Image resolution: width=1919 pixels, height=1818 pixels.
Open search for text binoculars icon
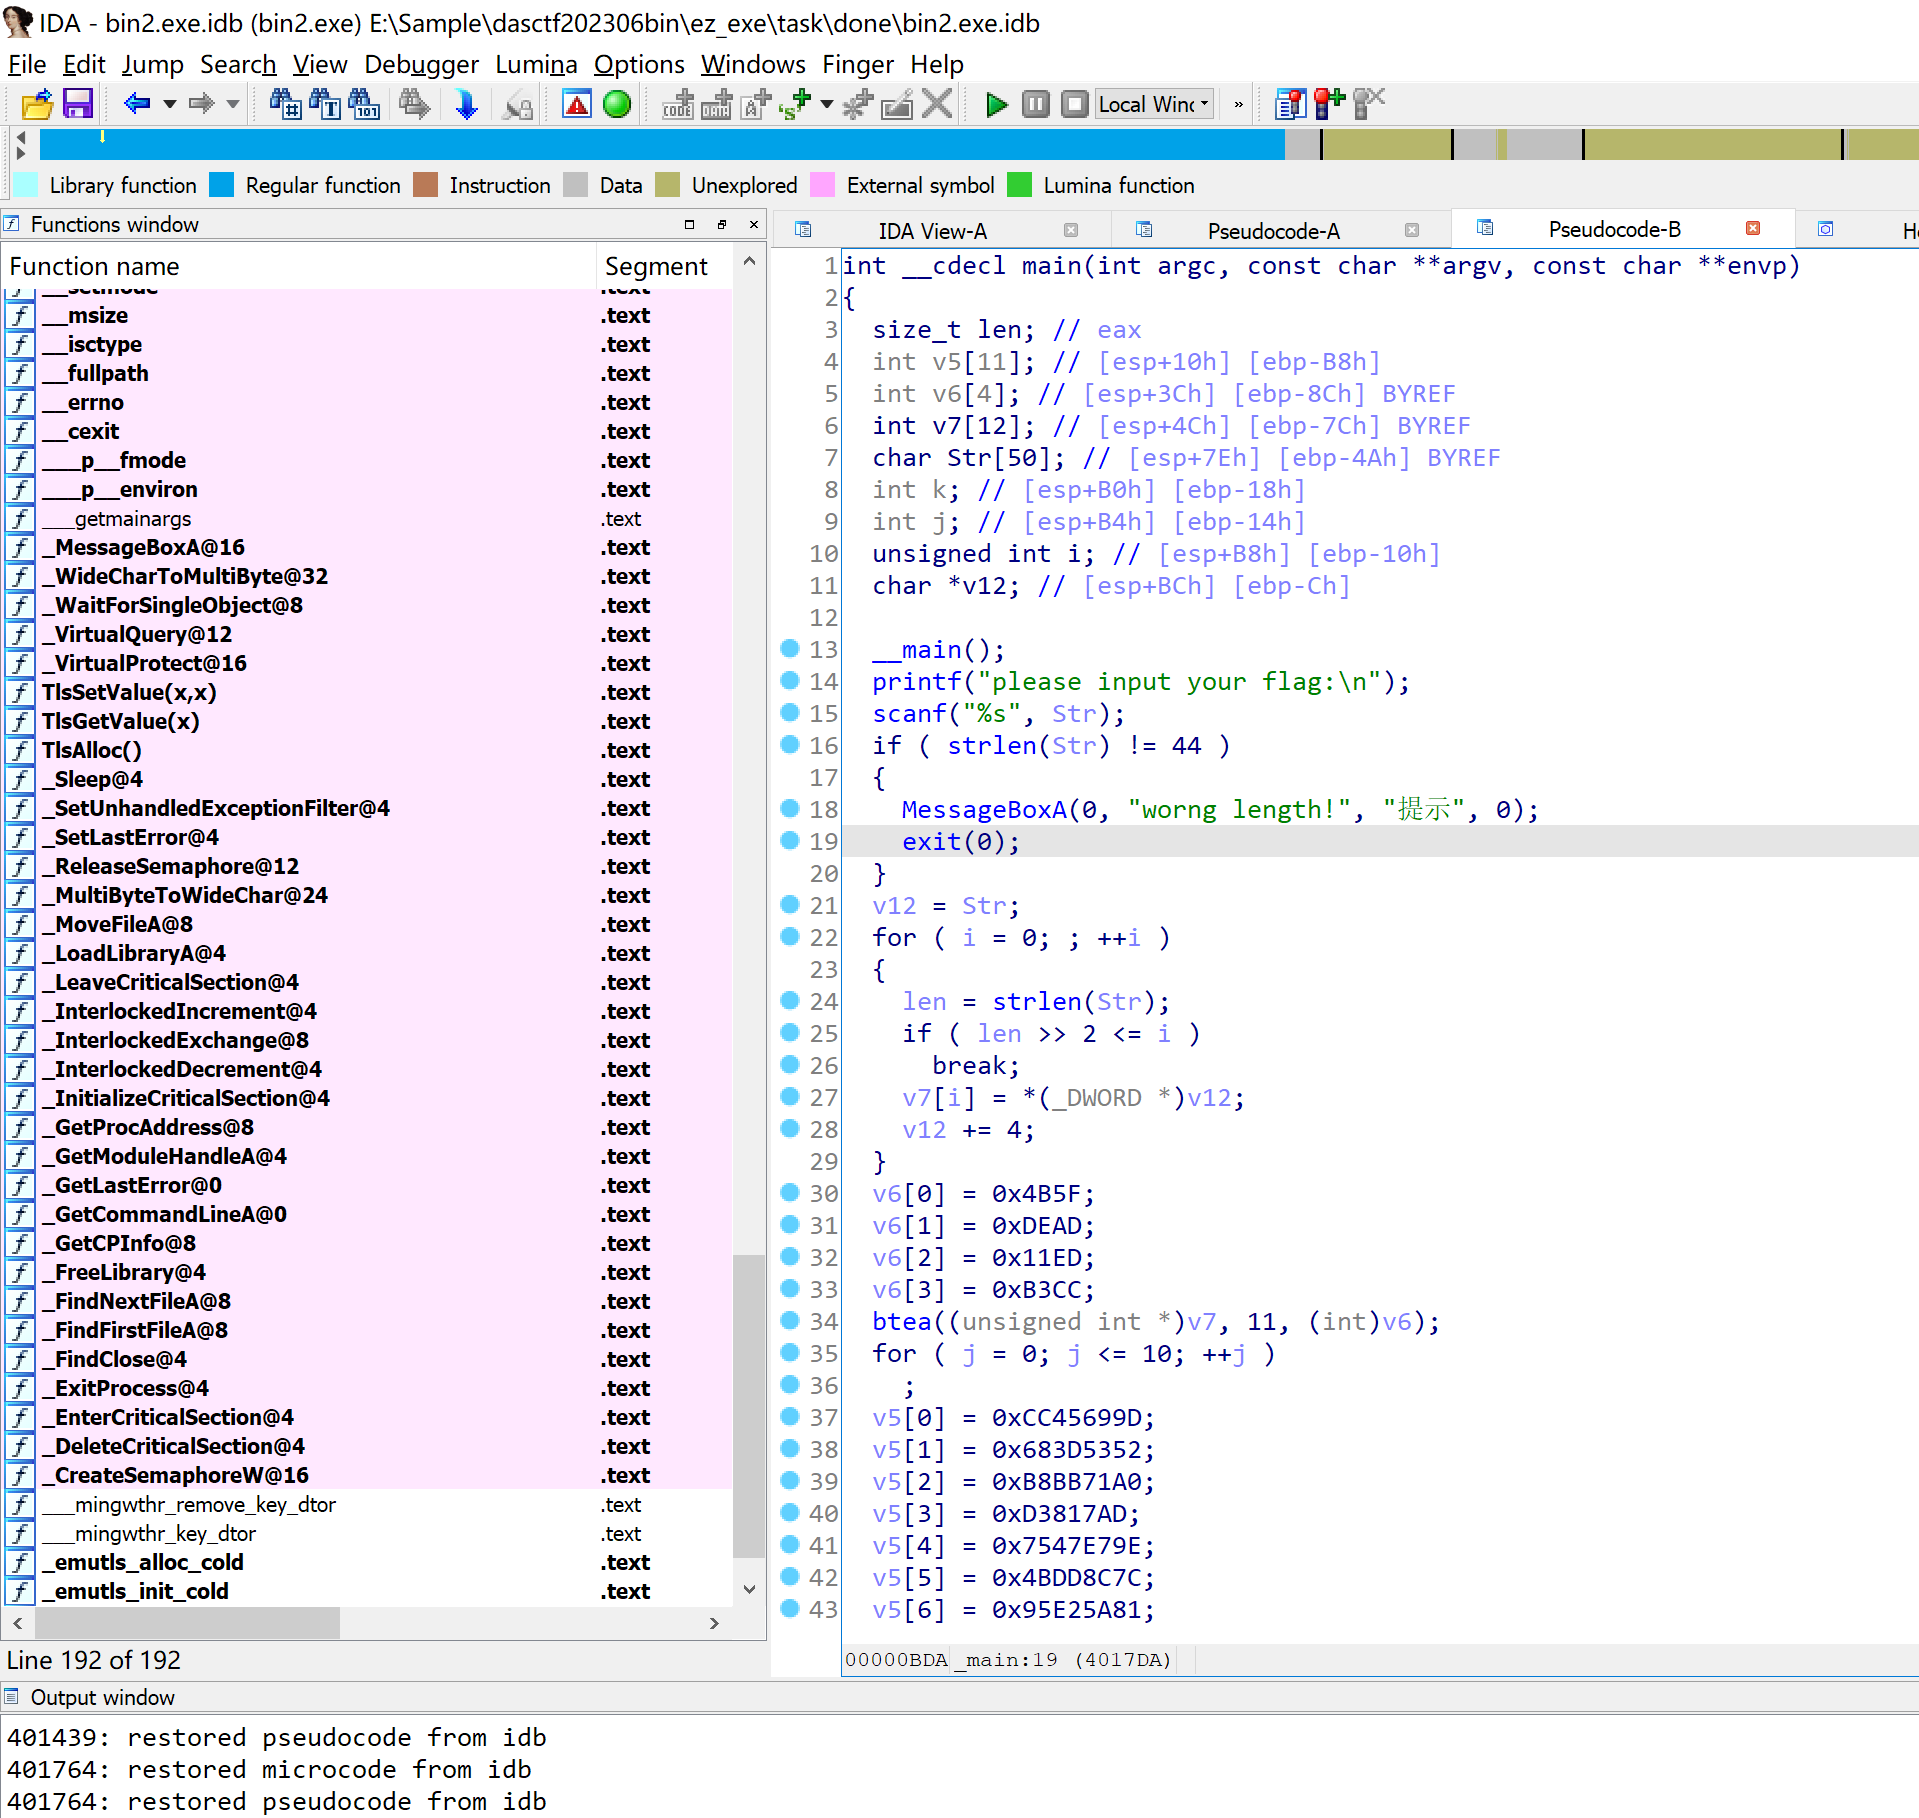point(325,104)
